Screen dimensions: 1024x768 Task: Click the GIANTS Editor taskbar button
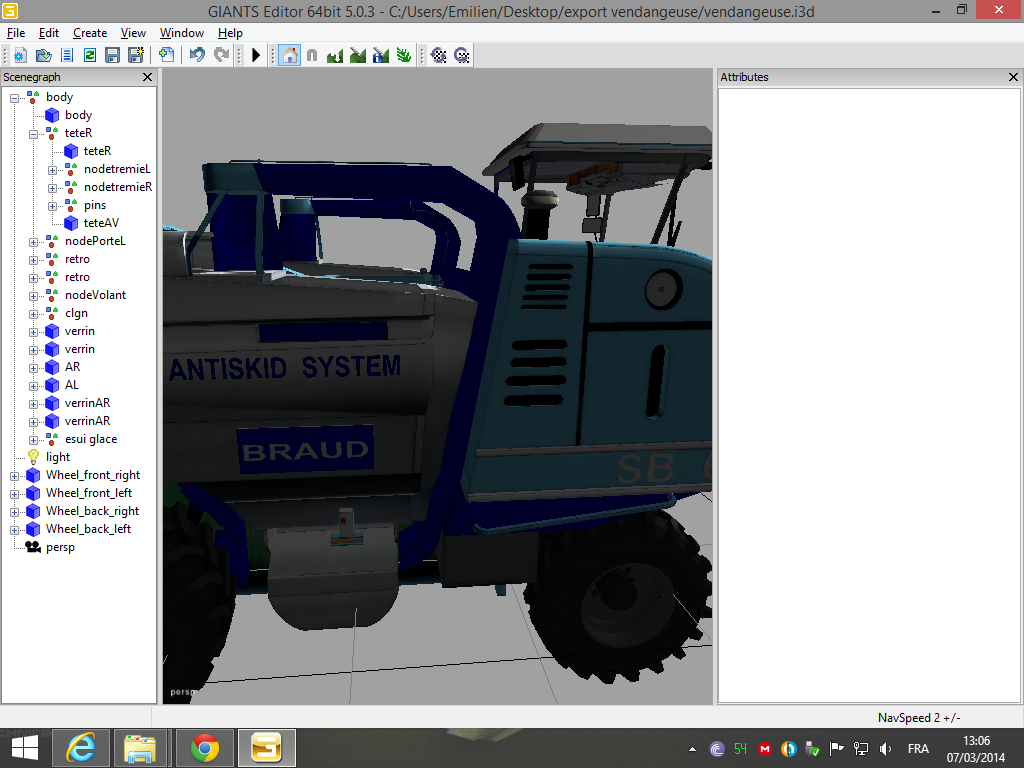point(266,748)
